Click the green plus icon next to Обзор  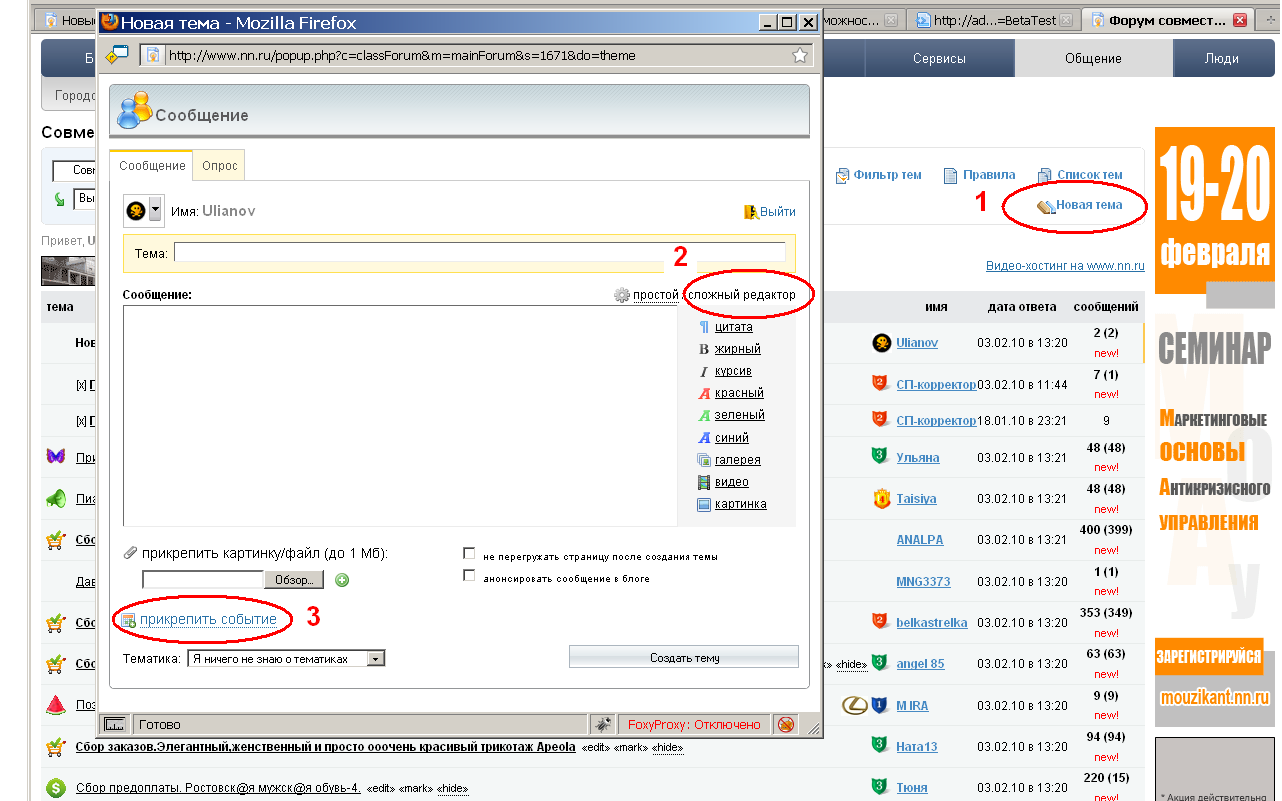pyautogui.click(x=342, y=580)
